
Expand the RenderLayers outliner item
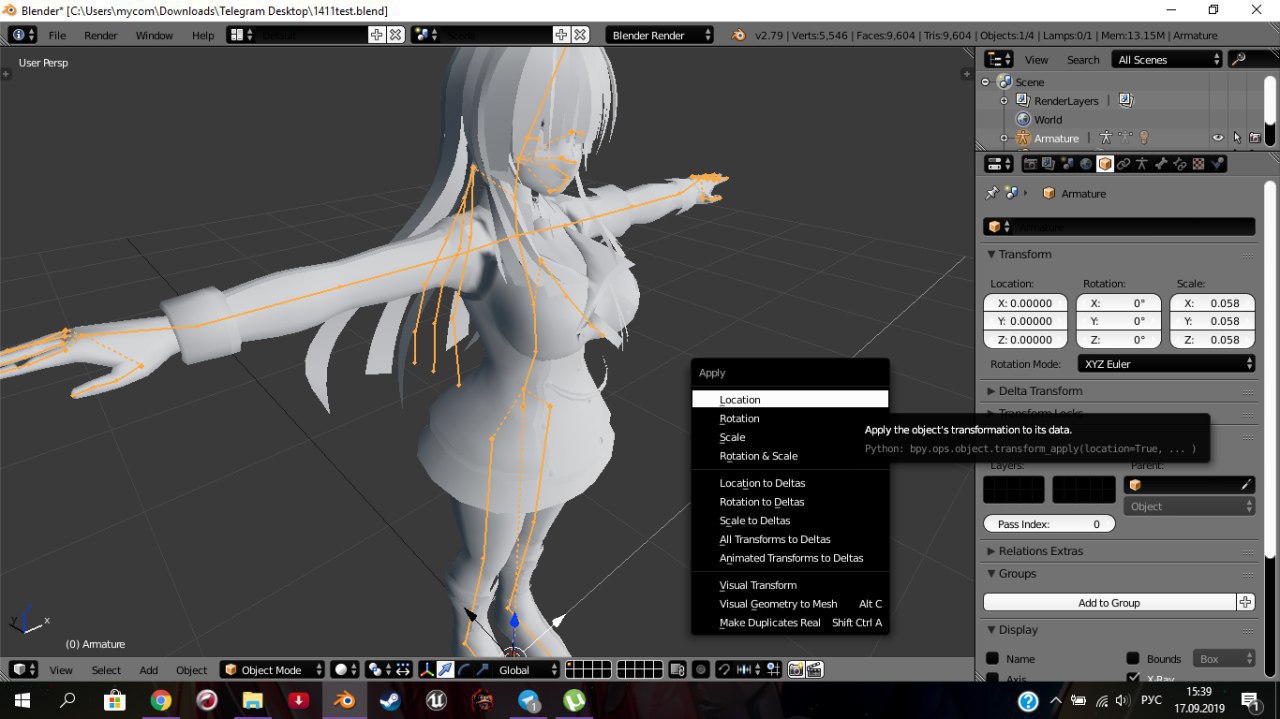coord(1004,101)
